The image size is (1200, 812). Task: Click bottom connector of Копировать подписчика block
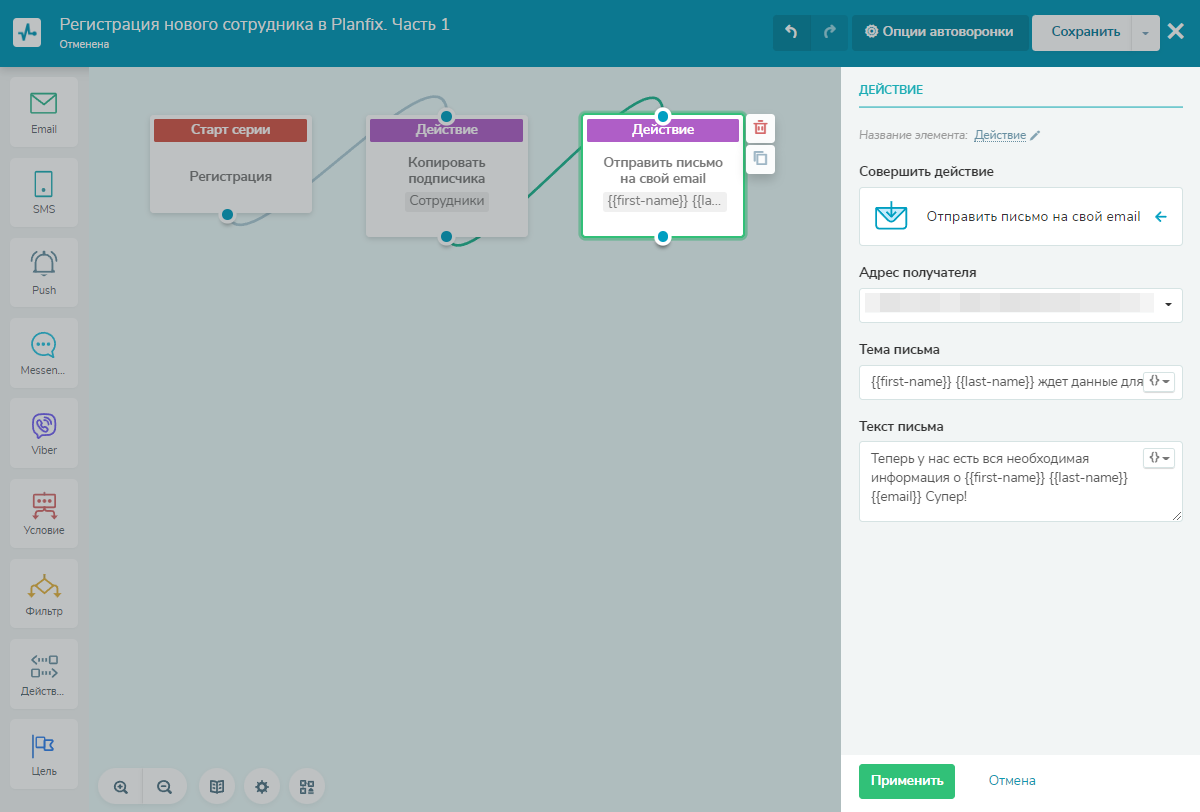pyautogui.click(x=447, y=237)
